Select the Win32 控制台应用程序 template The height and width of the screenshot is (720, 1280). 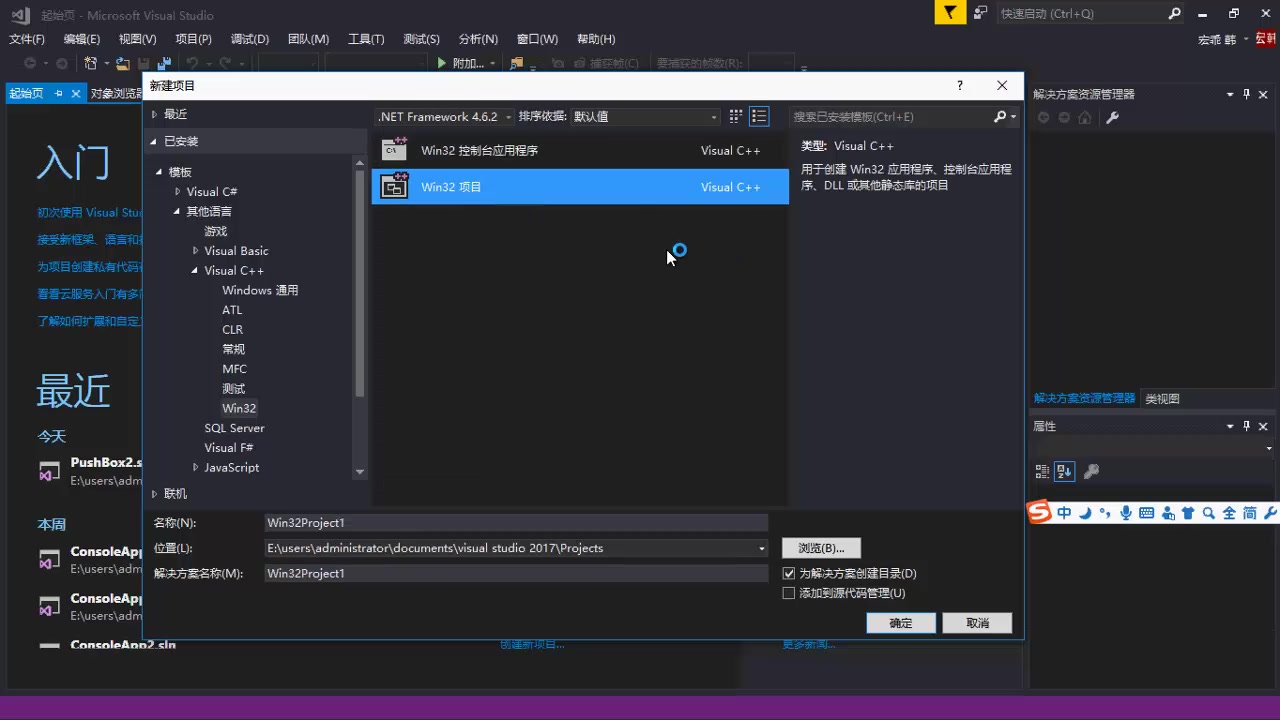click(x=580, y=151)
